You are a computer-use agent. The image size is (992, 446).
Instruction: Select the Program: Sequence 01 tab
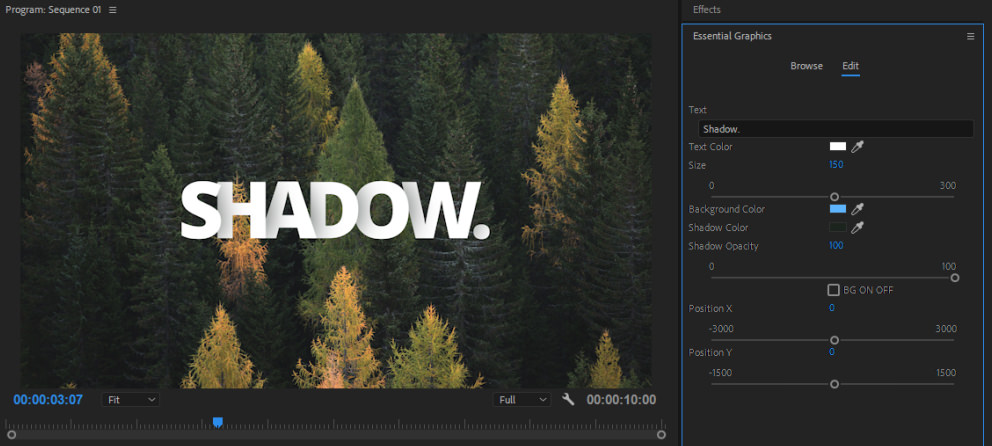coord(53,10)
